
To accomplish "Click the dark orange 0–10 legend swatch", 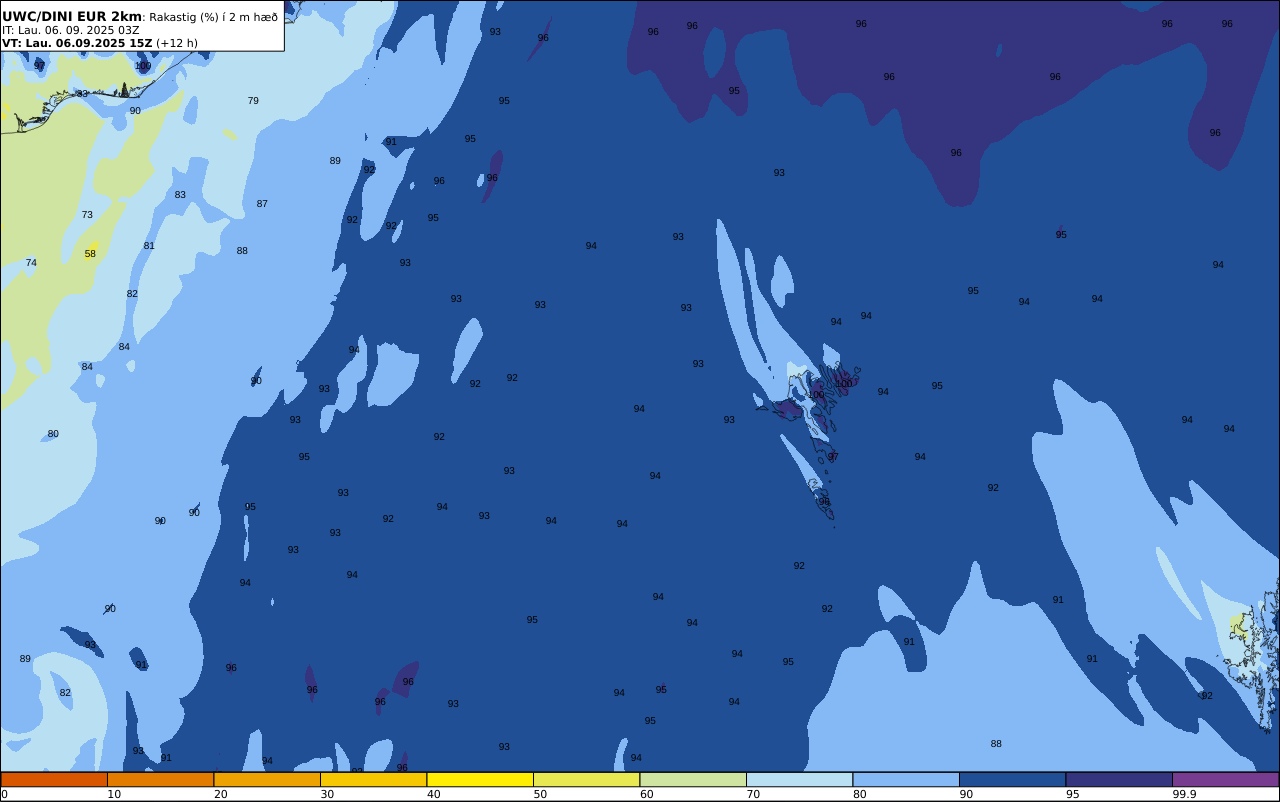I will click(x=54, y=779).
